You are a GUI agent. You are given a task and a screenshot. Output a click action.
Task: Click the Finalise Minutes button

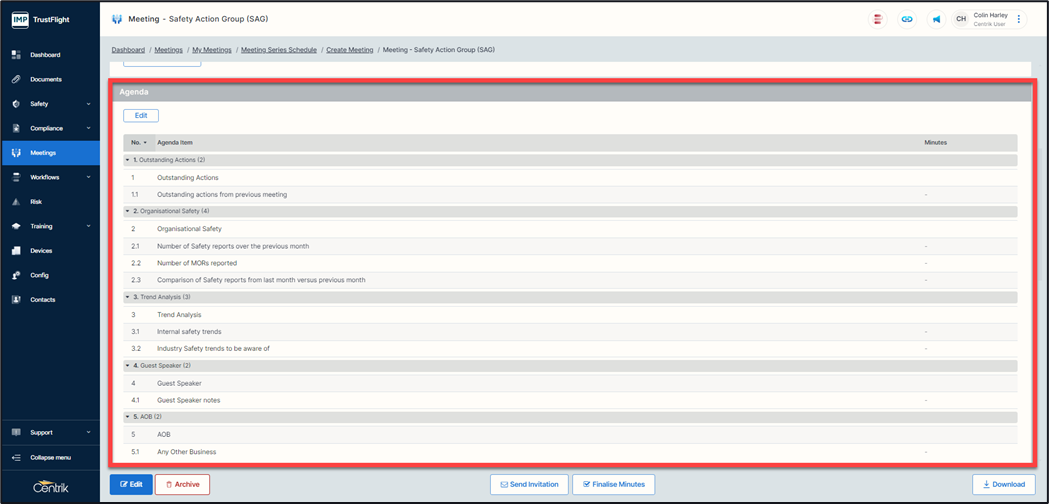point(613,484)
